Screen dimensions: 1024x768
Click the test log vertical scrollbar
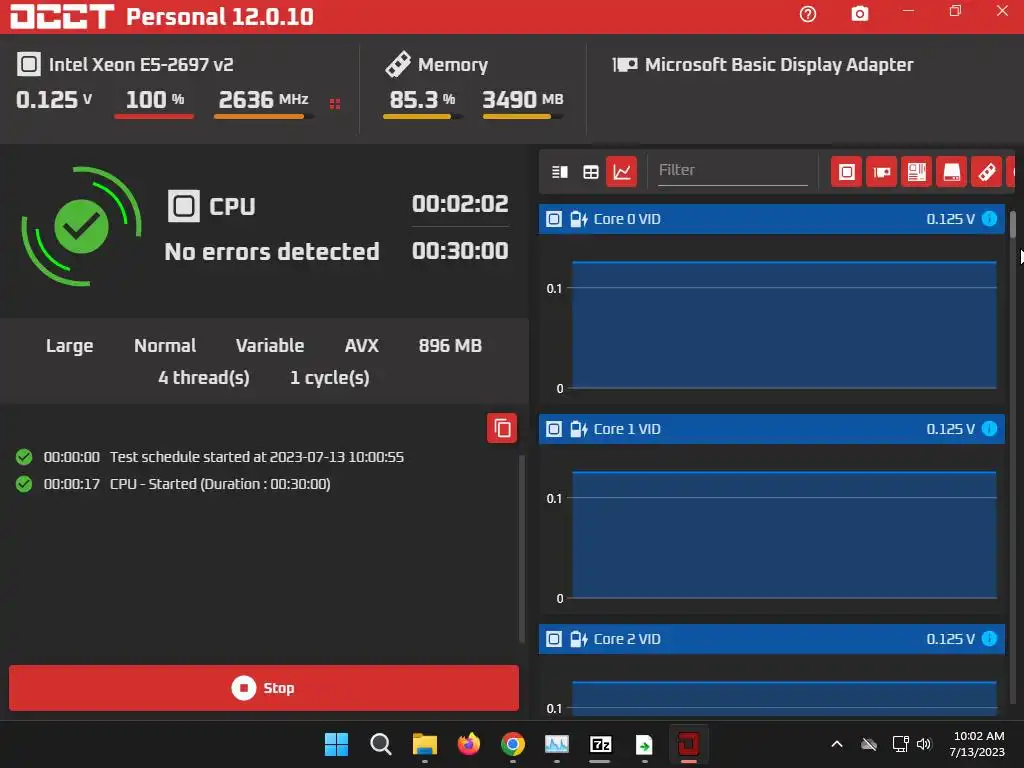tap(522, 549)
